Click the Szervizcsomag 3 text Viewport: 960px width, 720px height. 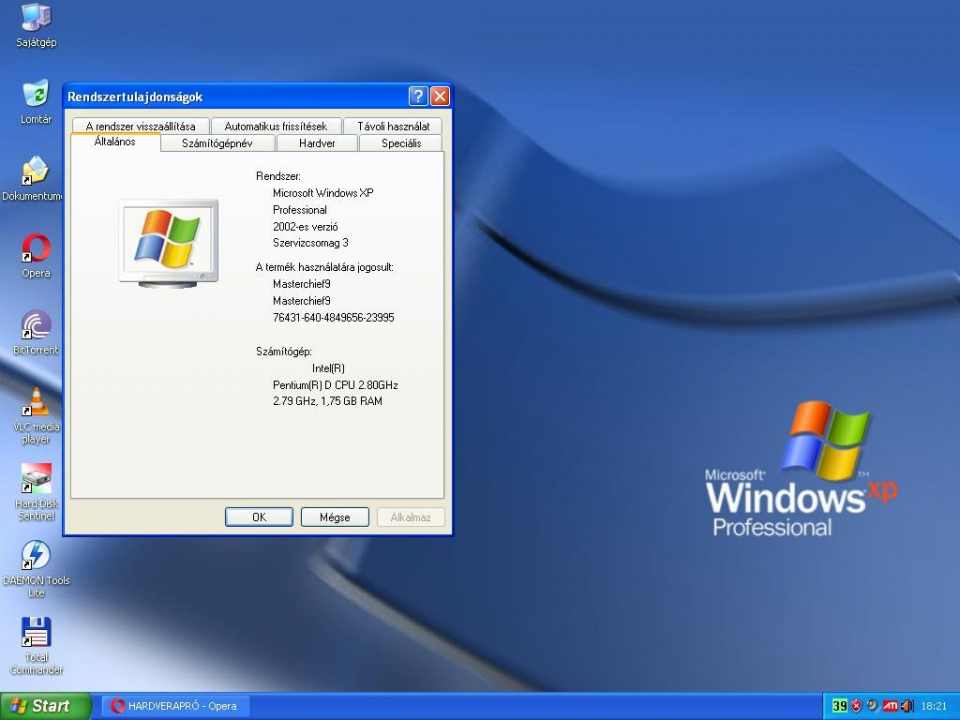[x=310, y=242]
